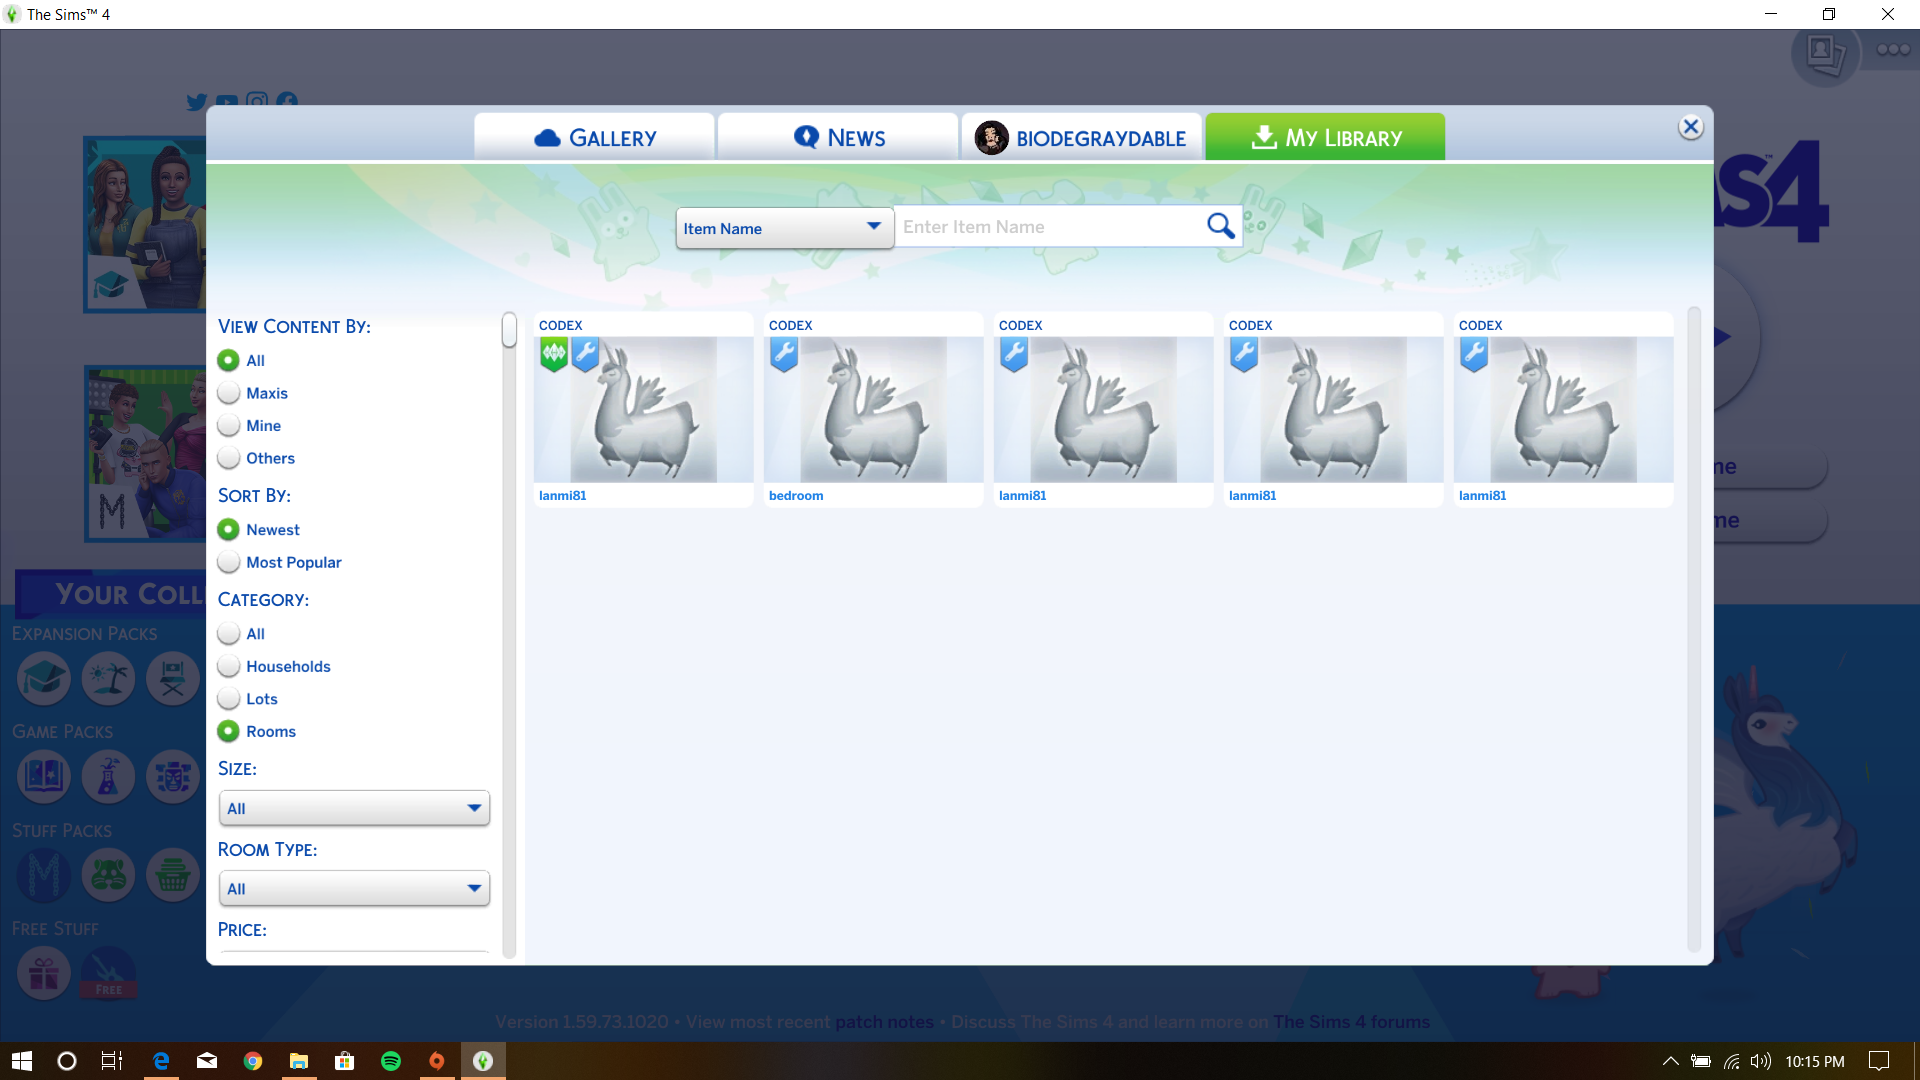Open the fifth lanmi81 room thumbnail
Viewport: 1920px width, 1080px height.
tap(1563, 410)
